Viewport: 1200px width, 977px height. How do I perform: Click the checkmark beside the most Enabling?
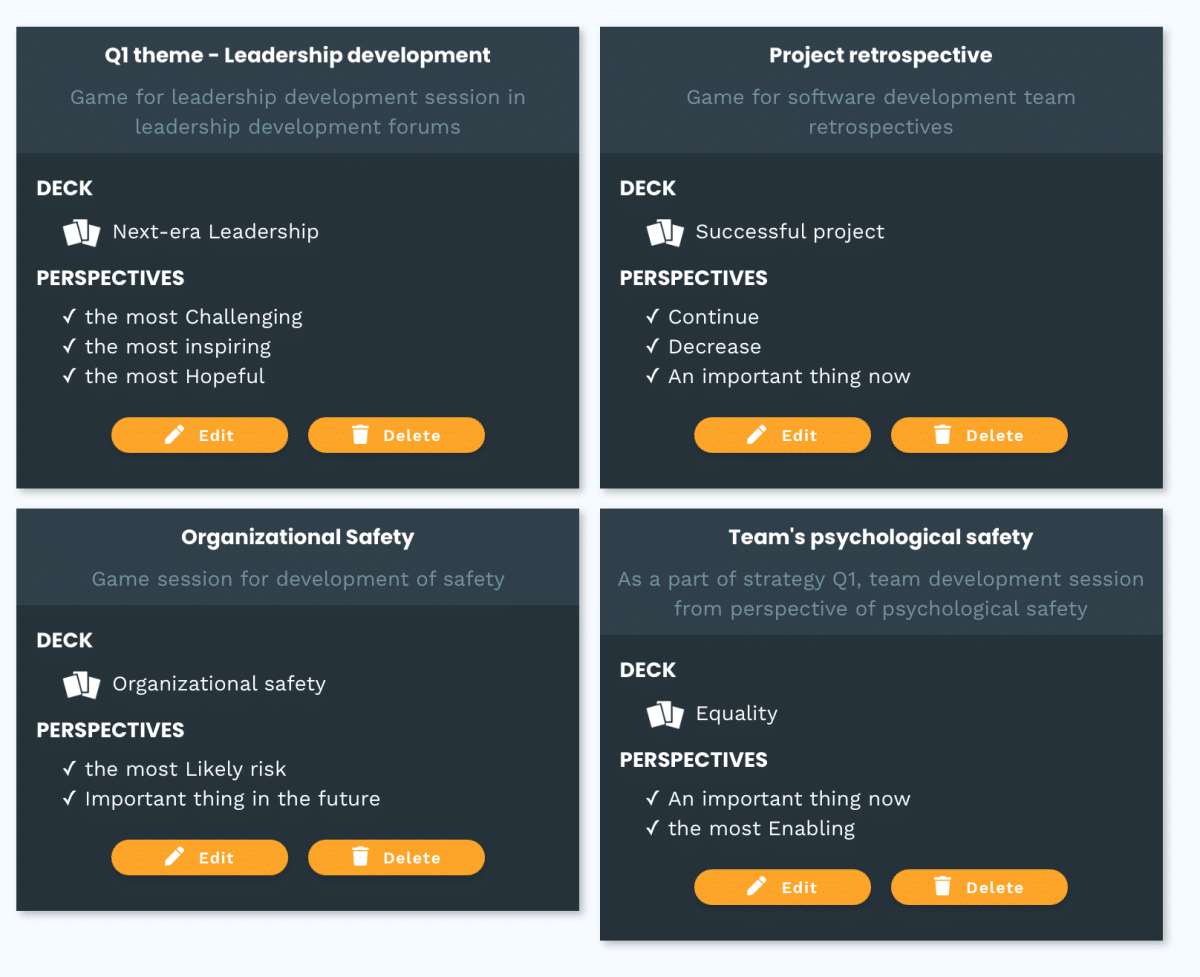(652, 829)
